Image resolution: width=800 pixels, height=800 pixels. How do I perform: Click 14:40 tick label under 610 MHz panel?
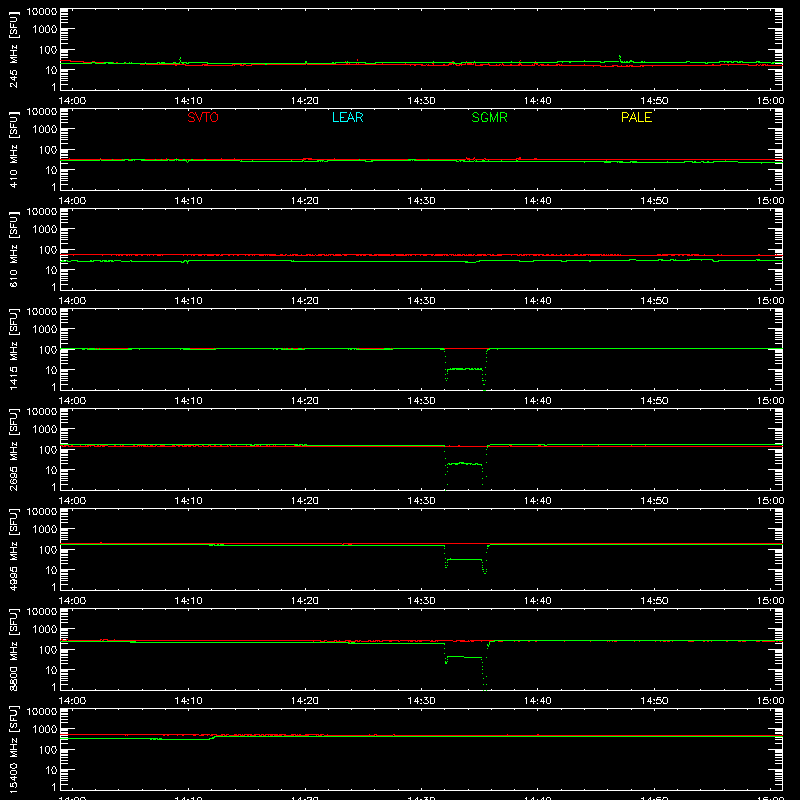(537, 301)
